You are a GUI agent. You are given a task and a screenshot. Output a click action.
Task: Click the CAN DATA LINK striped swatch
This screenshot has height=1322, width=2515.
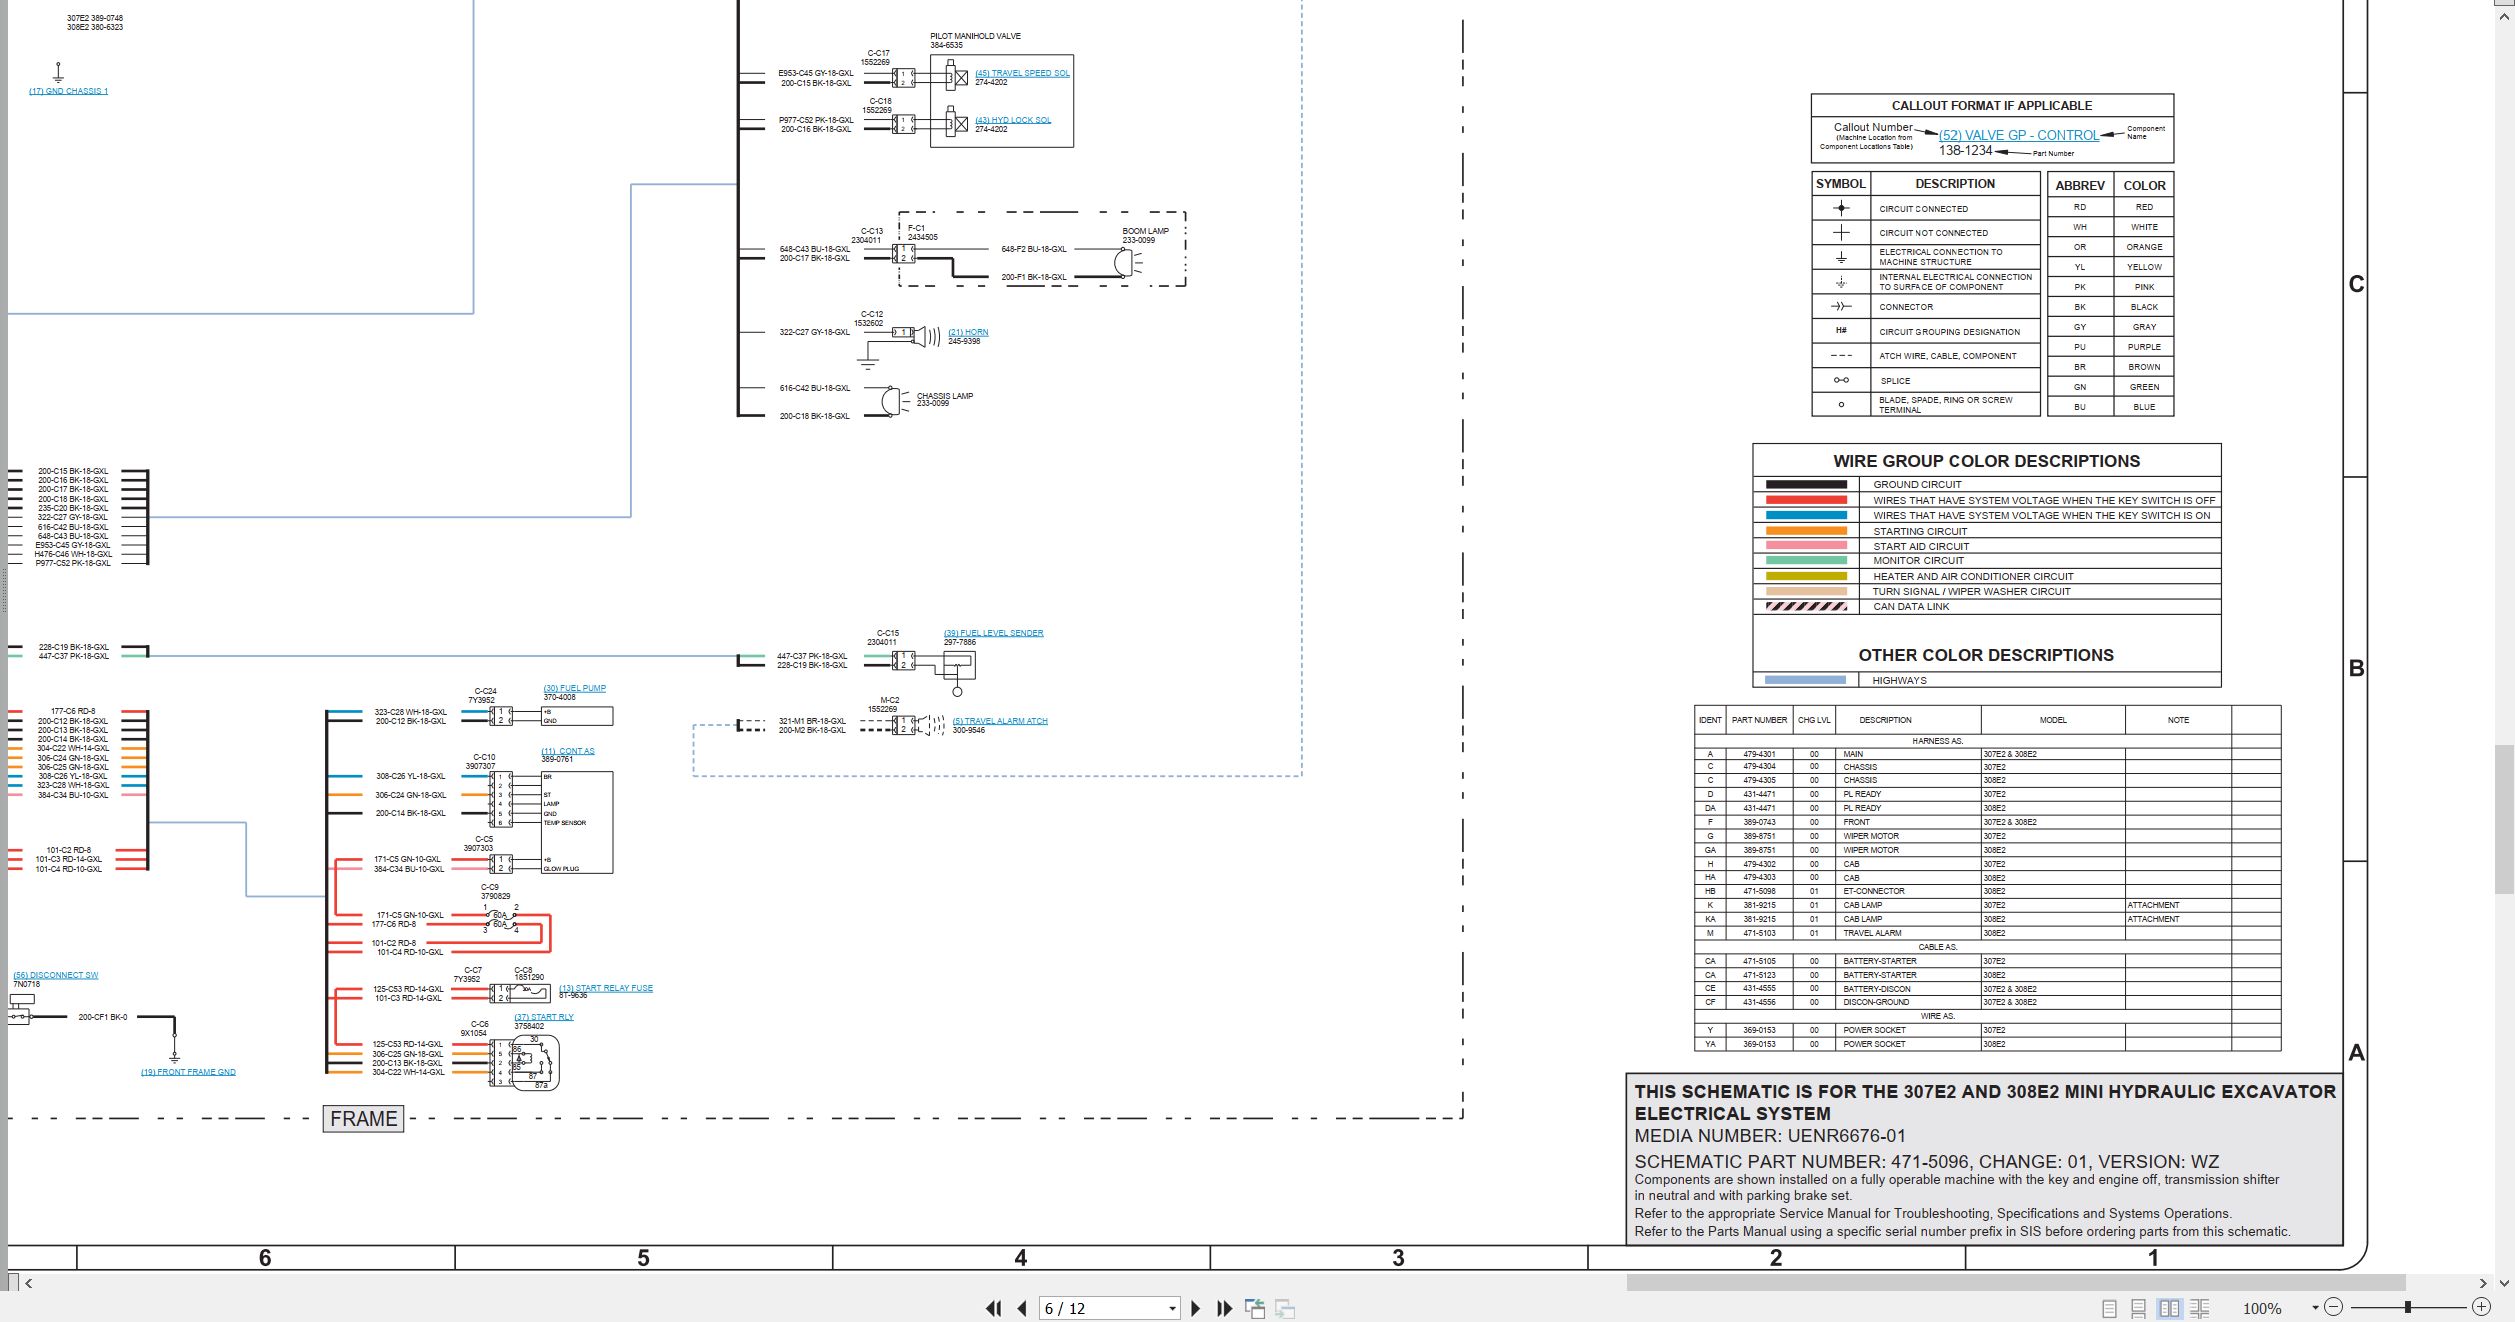pyautogui.click(x=1806, y=606)
